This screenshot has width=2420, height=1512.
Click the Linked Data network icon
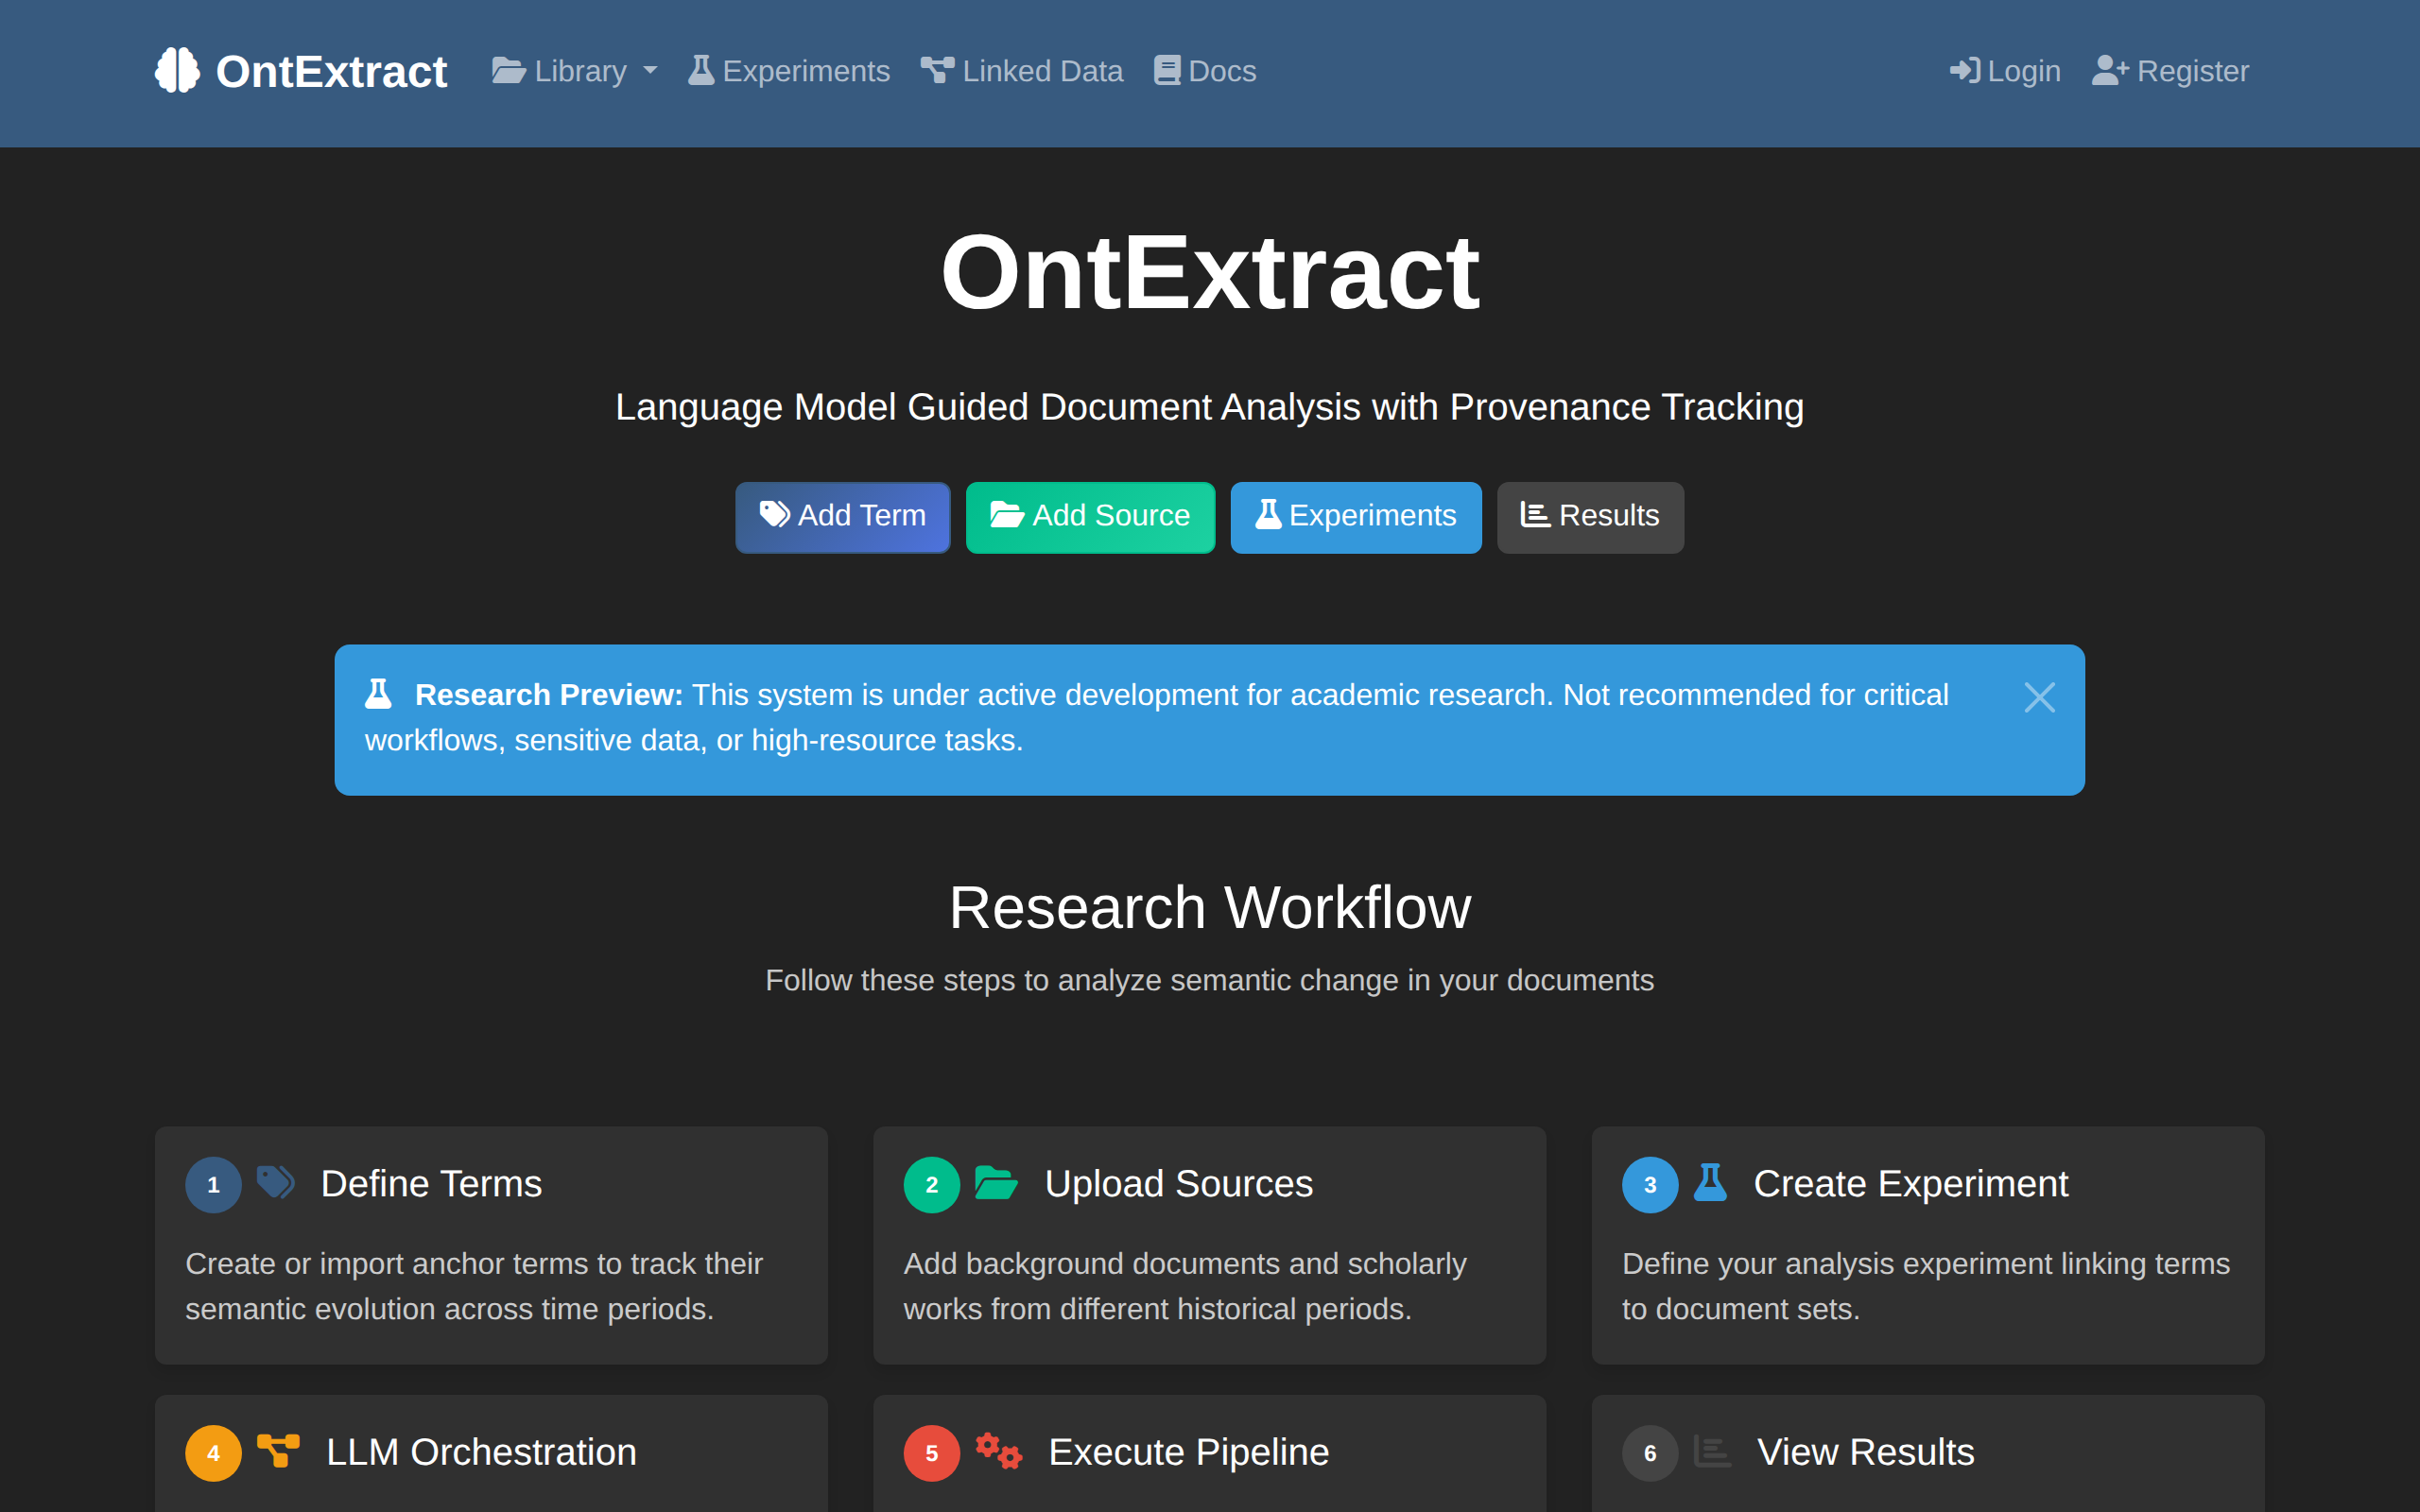(x=936, y=69)
